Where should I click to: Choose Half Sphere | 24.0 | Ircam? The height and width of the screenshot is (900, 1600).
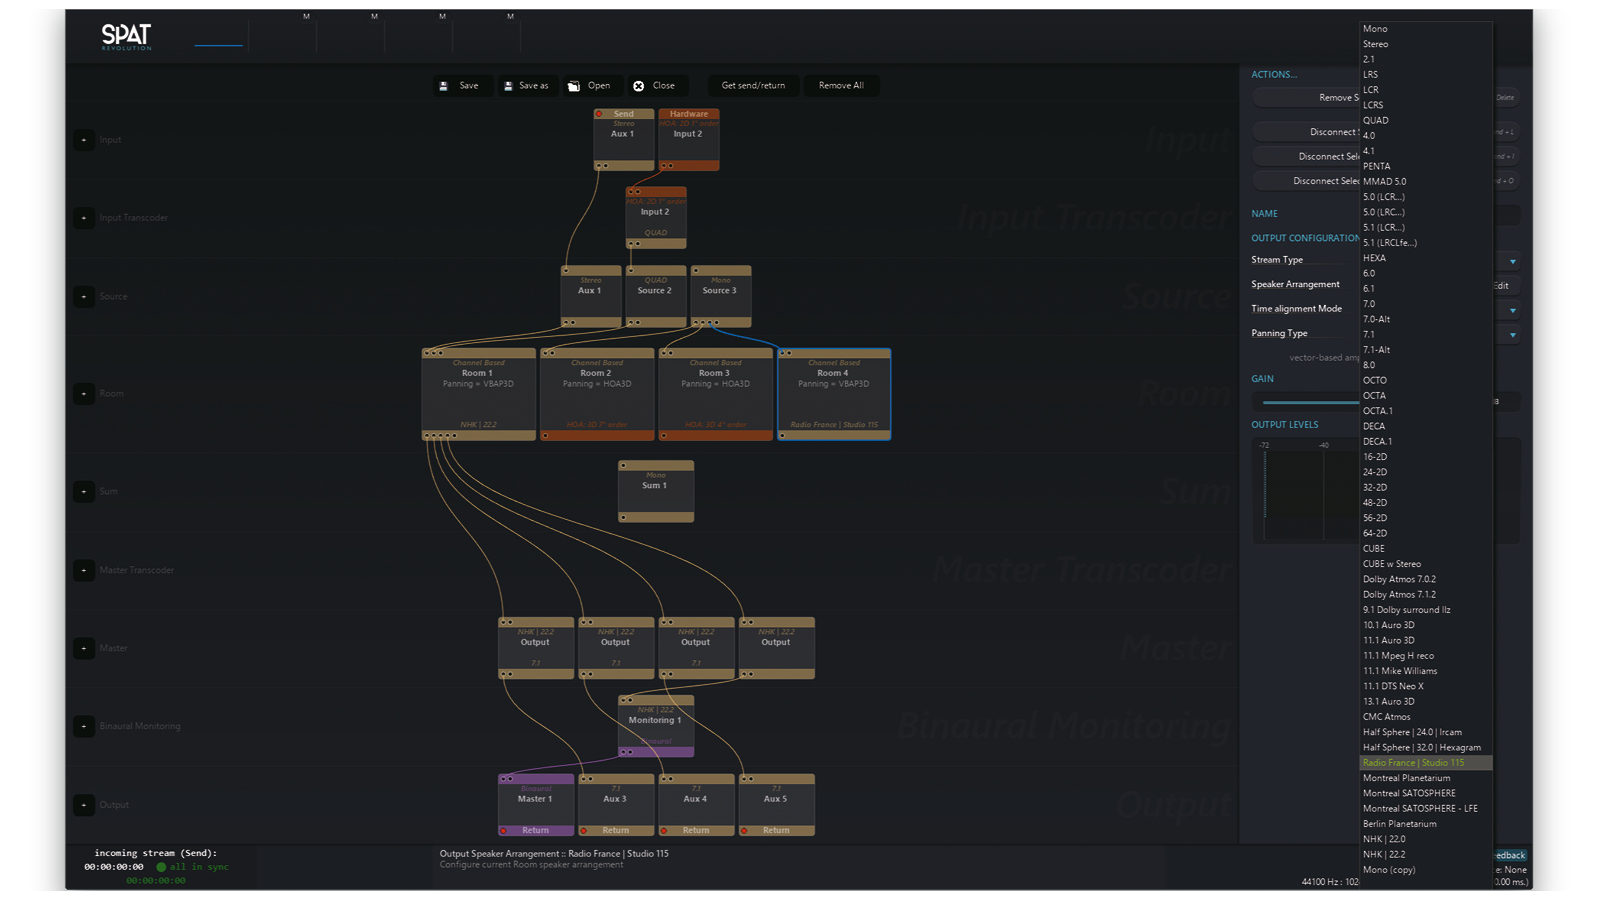(x=1425, y=732)
